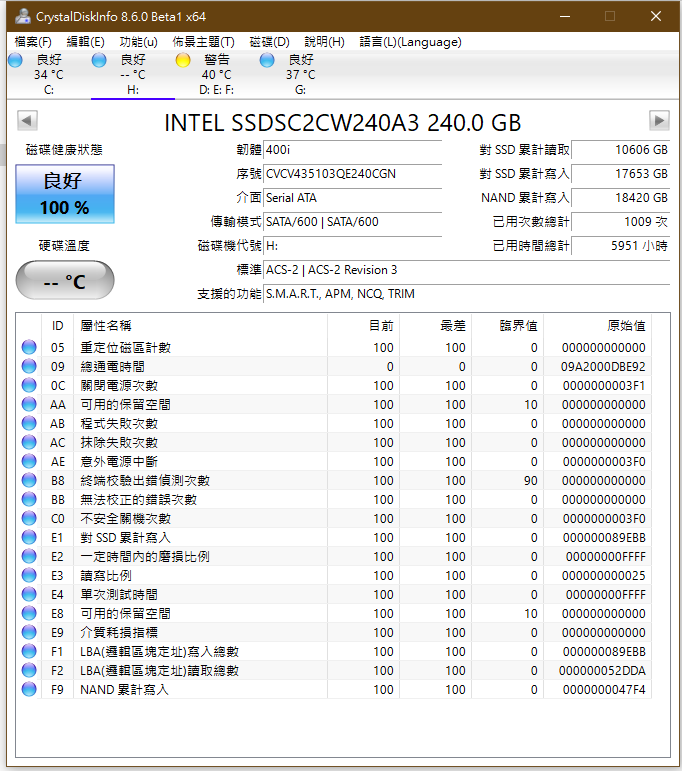Click status orb for attribute BB row
The width and height of the screenshot is (682, 771).
[30, 499]
